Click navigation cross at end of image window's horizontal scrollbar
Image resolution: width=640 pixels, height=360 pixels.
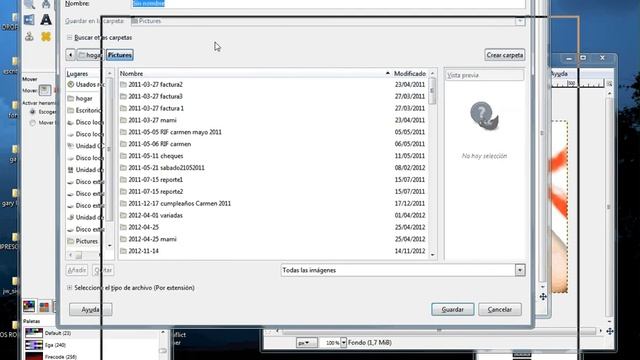coord(609,331)
